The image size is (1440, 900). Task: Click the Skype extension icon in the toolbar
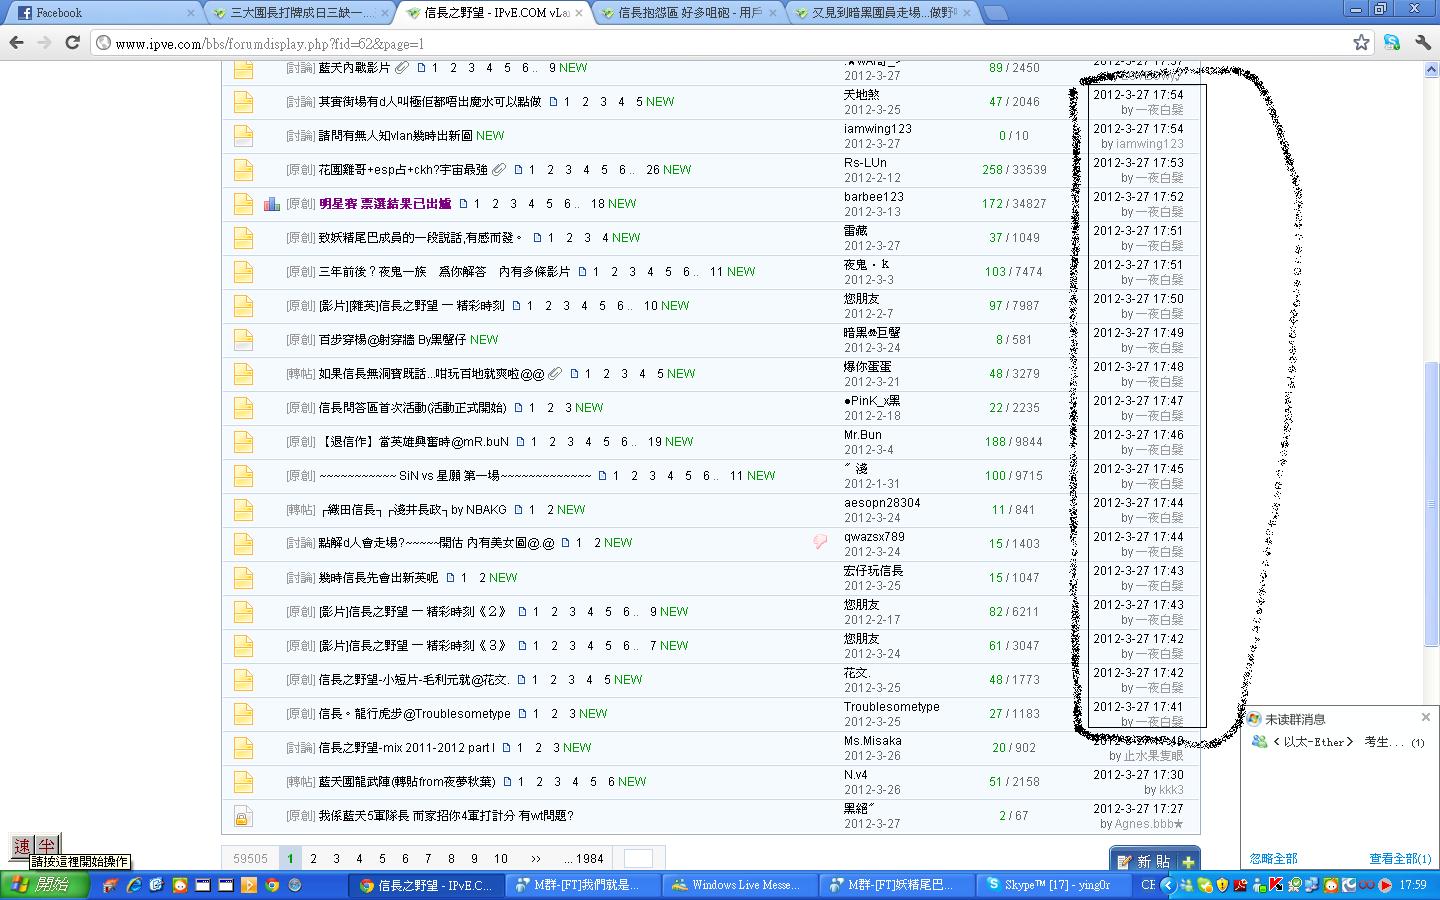[1392, 42]
